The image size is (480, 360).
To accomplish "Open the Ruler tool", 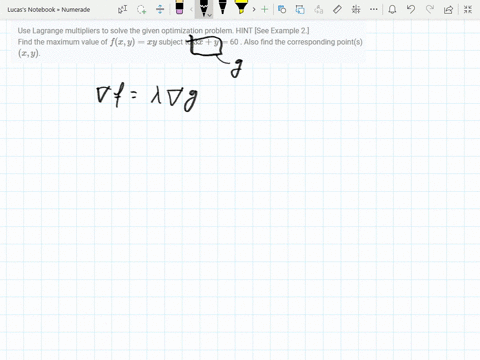I will coord(337,9).
